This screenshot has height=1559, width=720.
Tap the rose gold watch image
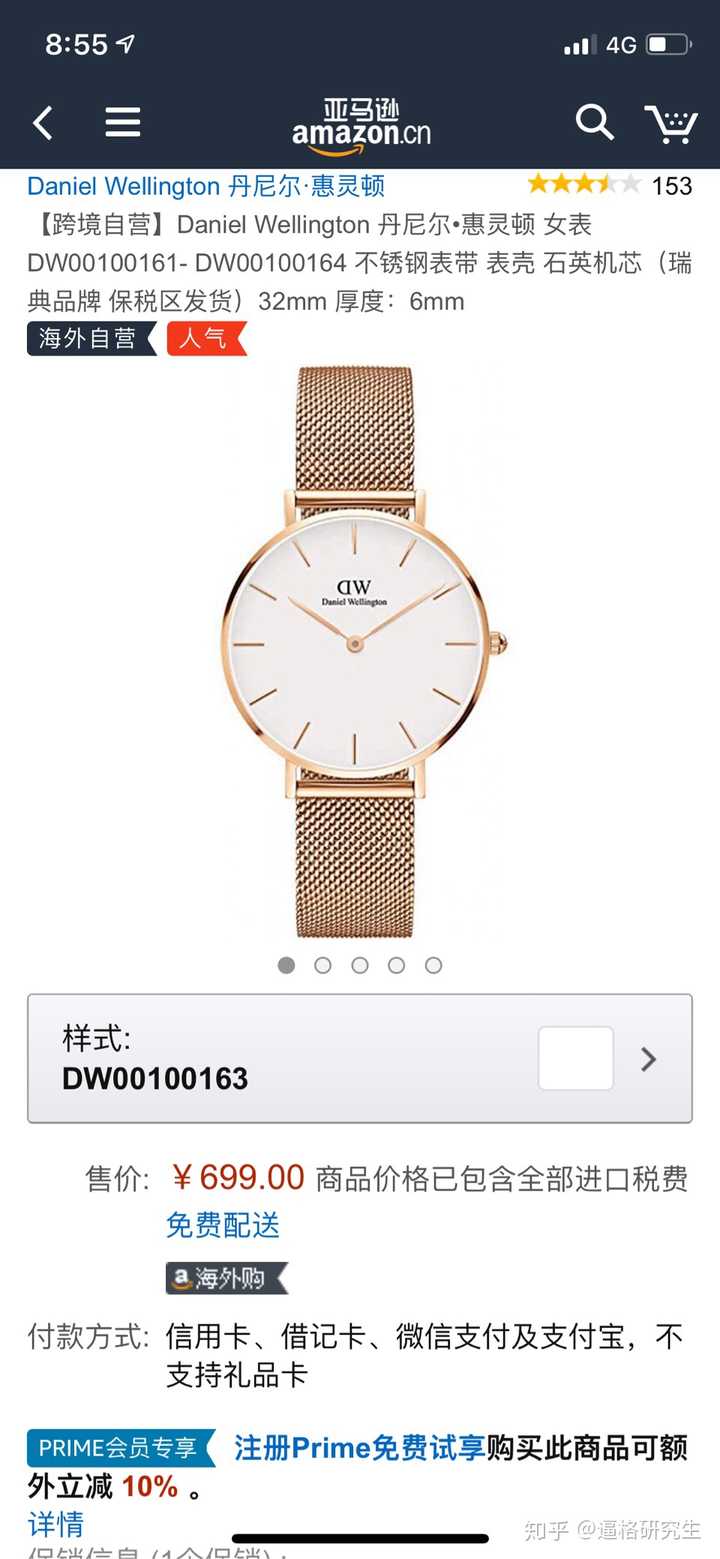click(360, 650)
